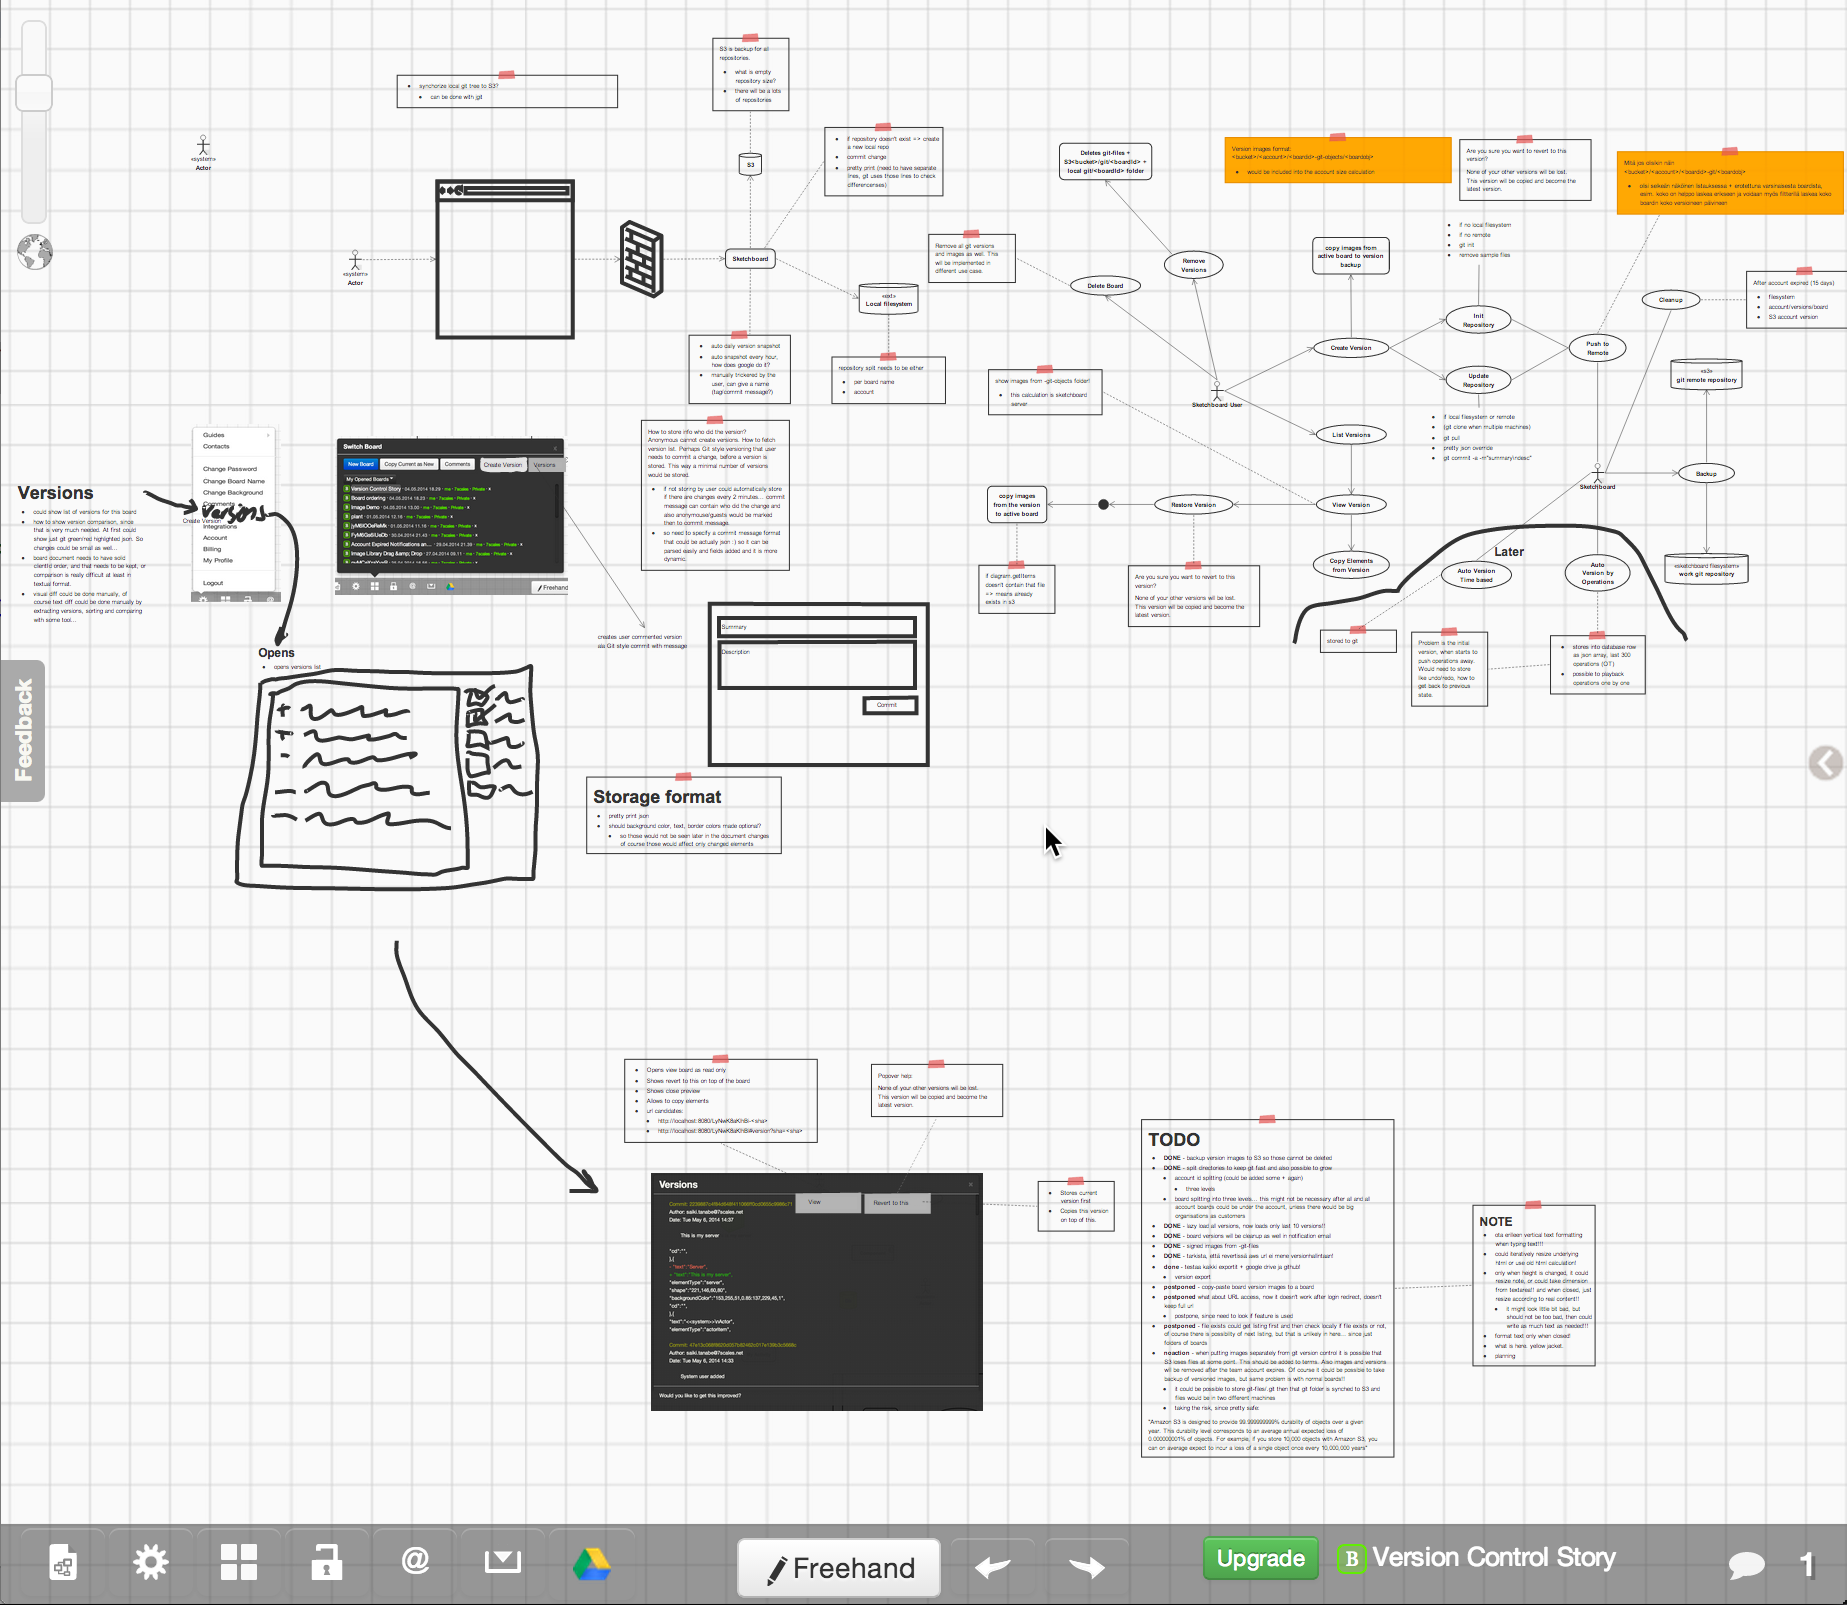Select the List Versions use case

pos(1351,435)
